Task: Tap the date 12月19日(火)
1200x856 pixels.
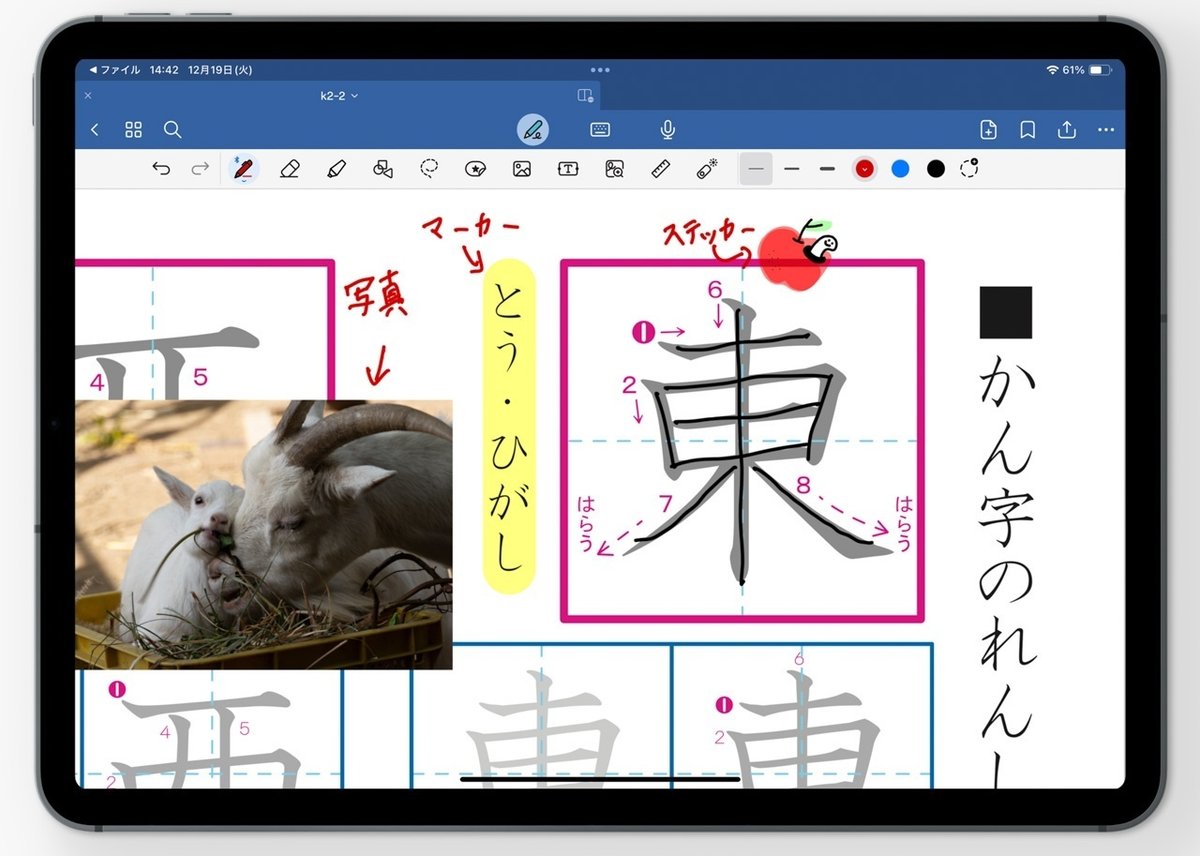Action: (219, 70)
